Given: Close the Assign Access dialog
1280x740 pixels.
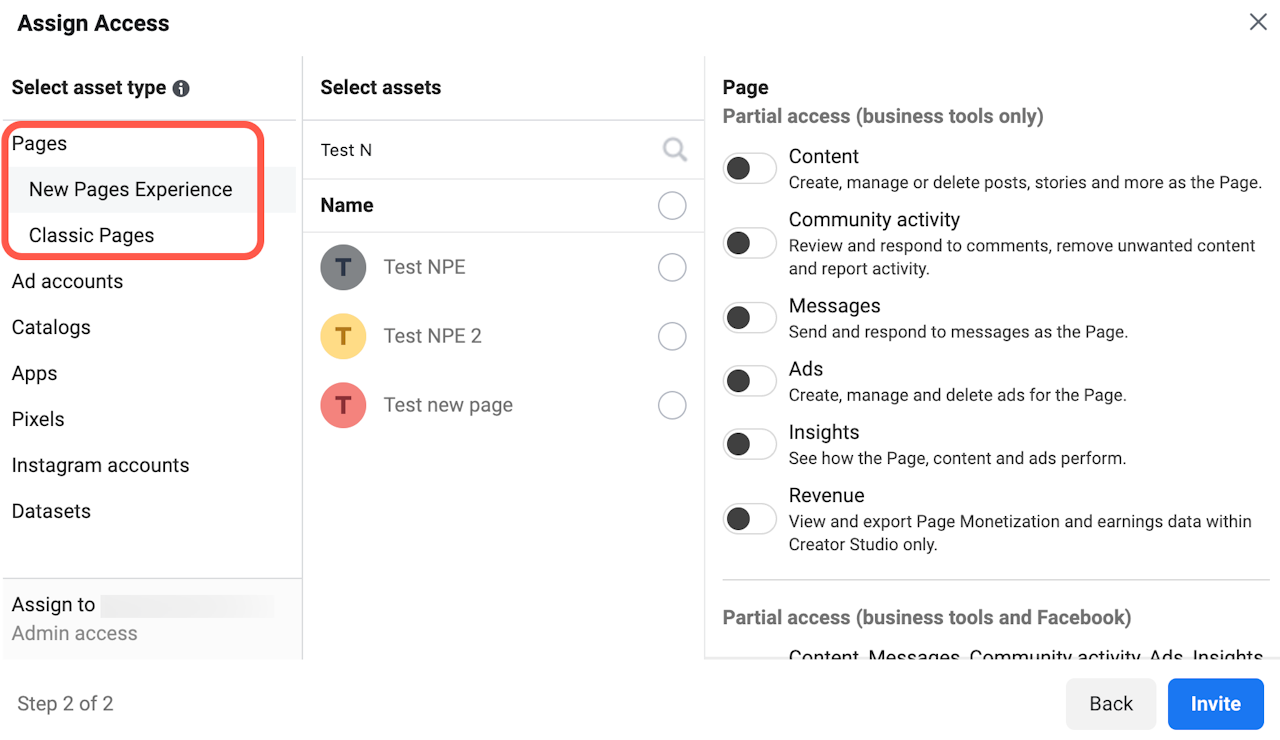Looking at the screenshot, I should coord(1258,22).
